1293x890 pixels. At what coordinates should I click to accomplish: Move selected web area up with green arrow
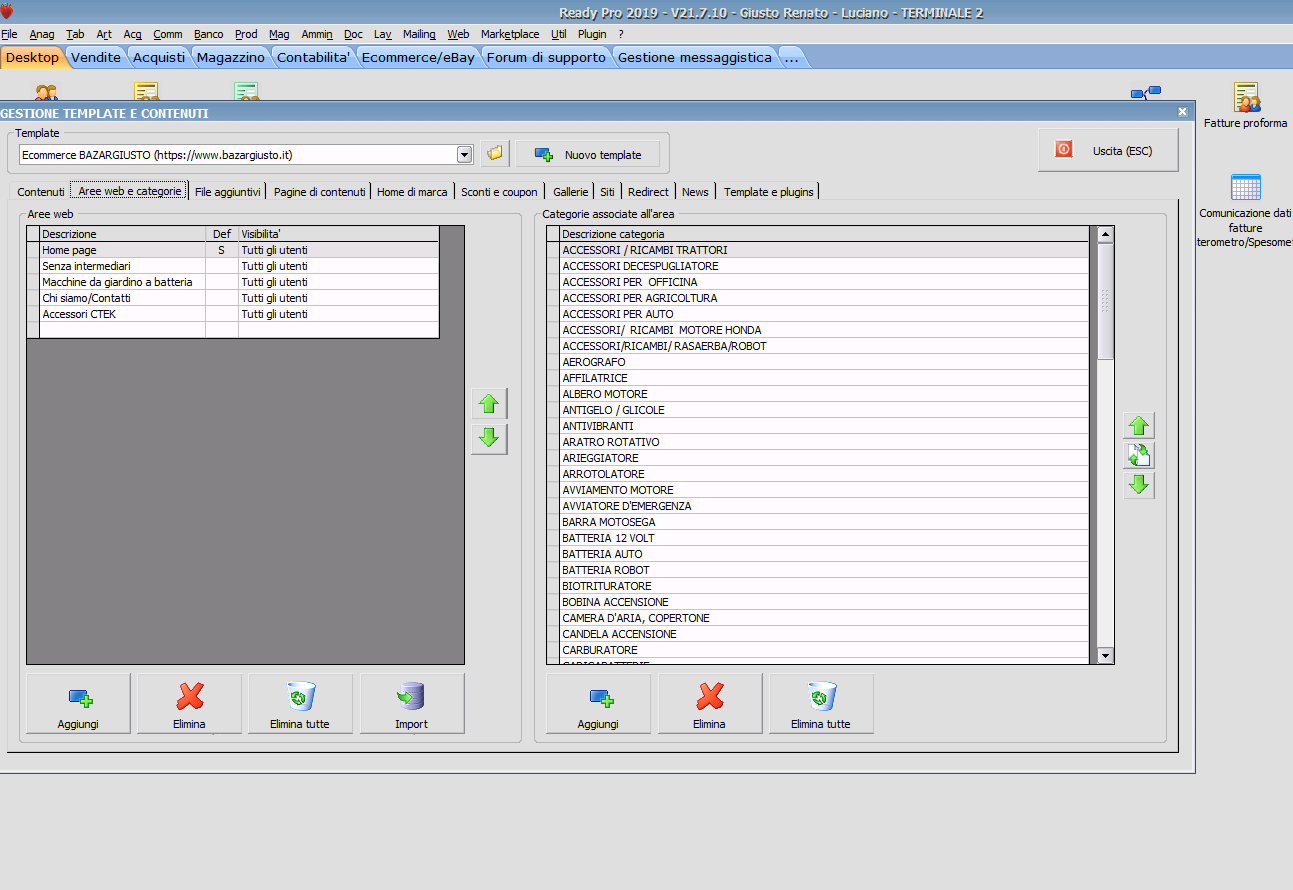tap(489, 404)
